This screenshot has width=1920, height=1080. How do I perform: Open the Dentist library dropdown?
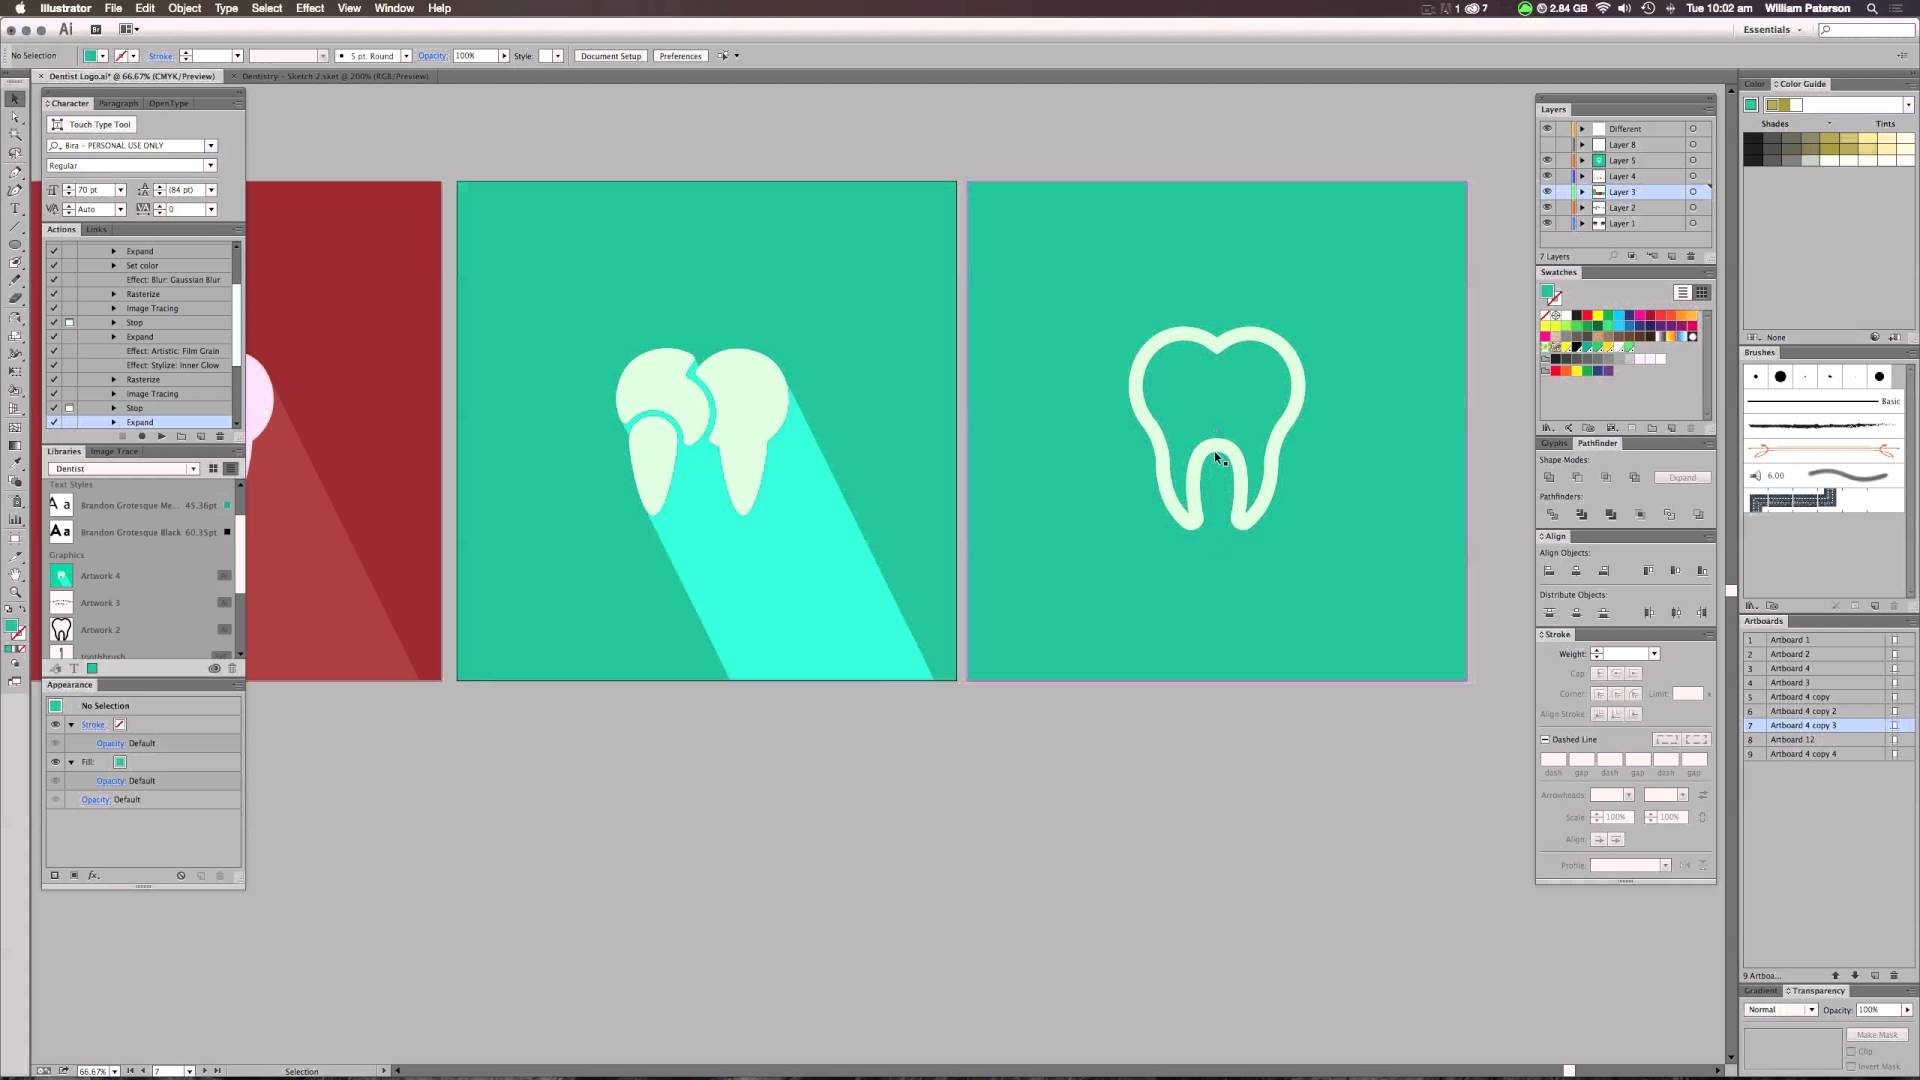click(194, 468)
